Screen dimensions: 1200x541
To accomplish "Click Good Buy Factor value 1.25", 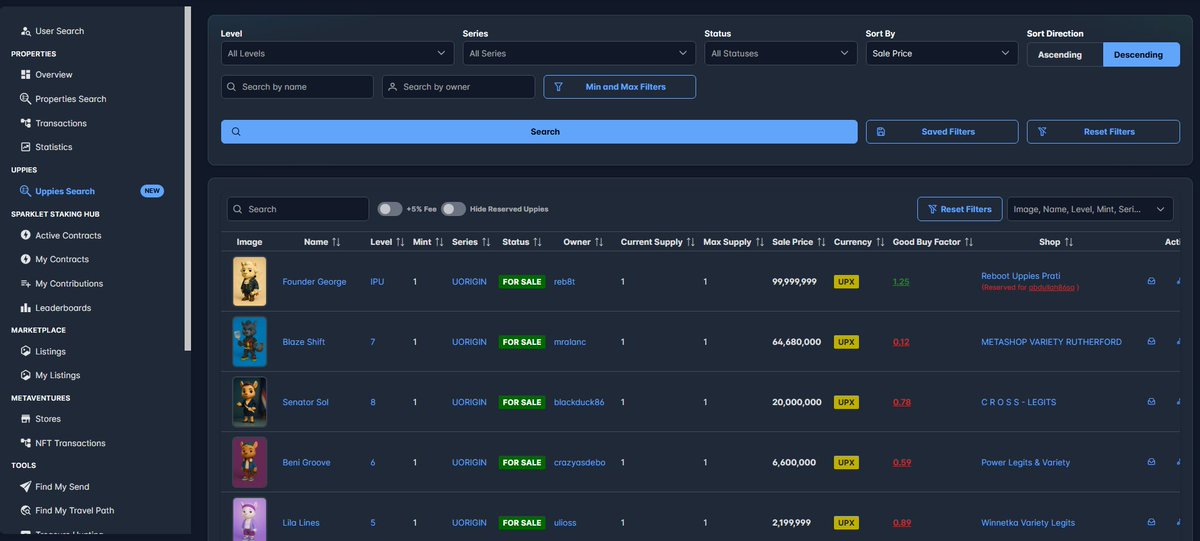I will coord(901,282).
